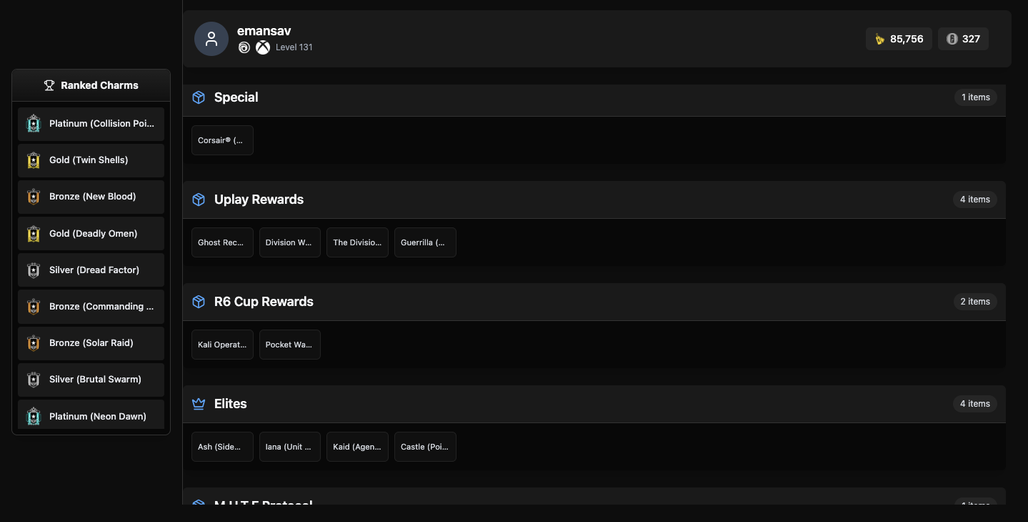Click the Xbox platform icon

coord(262,47)
